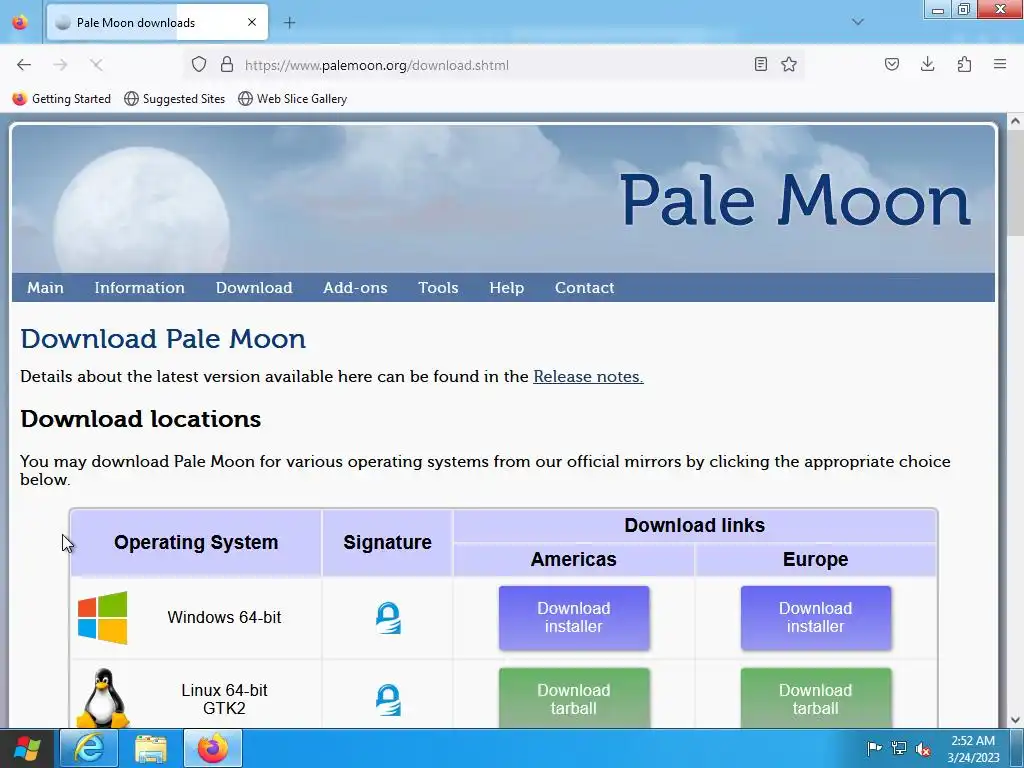1024x768 pixels.
Task: Open Tools navigation menu
Action: point(438,287)
